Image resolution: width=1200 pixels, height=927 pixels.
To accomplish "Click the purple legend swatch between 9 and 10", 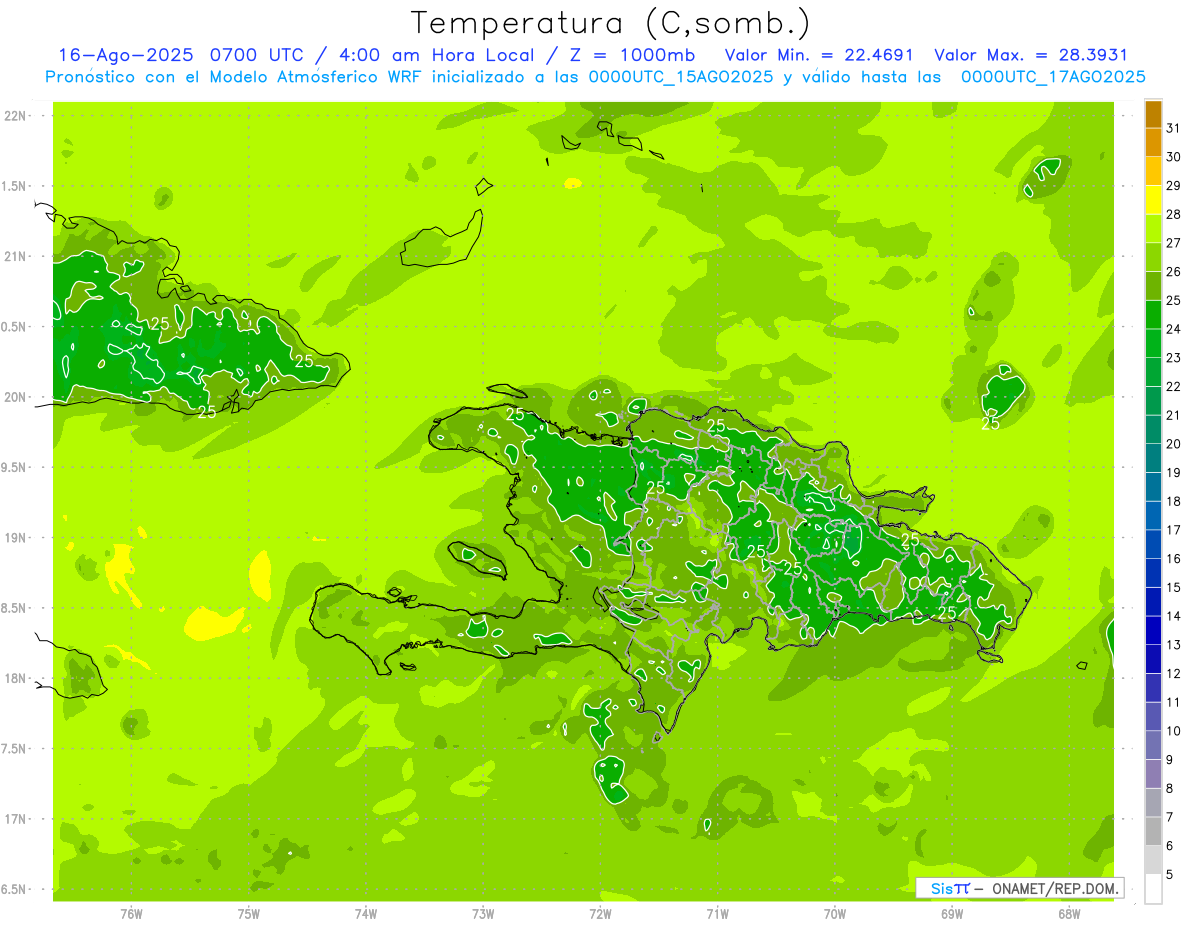I will [x=1153, y=745].
